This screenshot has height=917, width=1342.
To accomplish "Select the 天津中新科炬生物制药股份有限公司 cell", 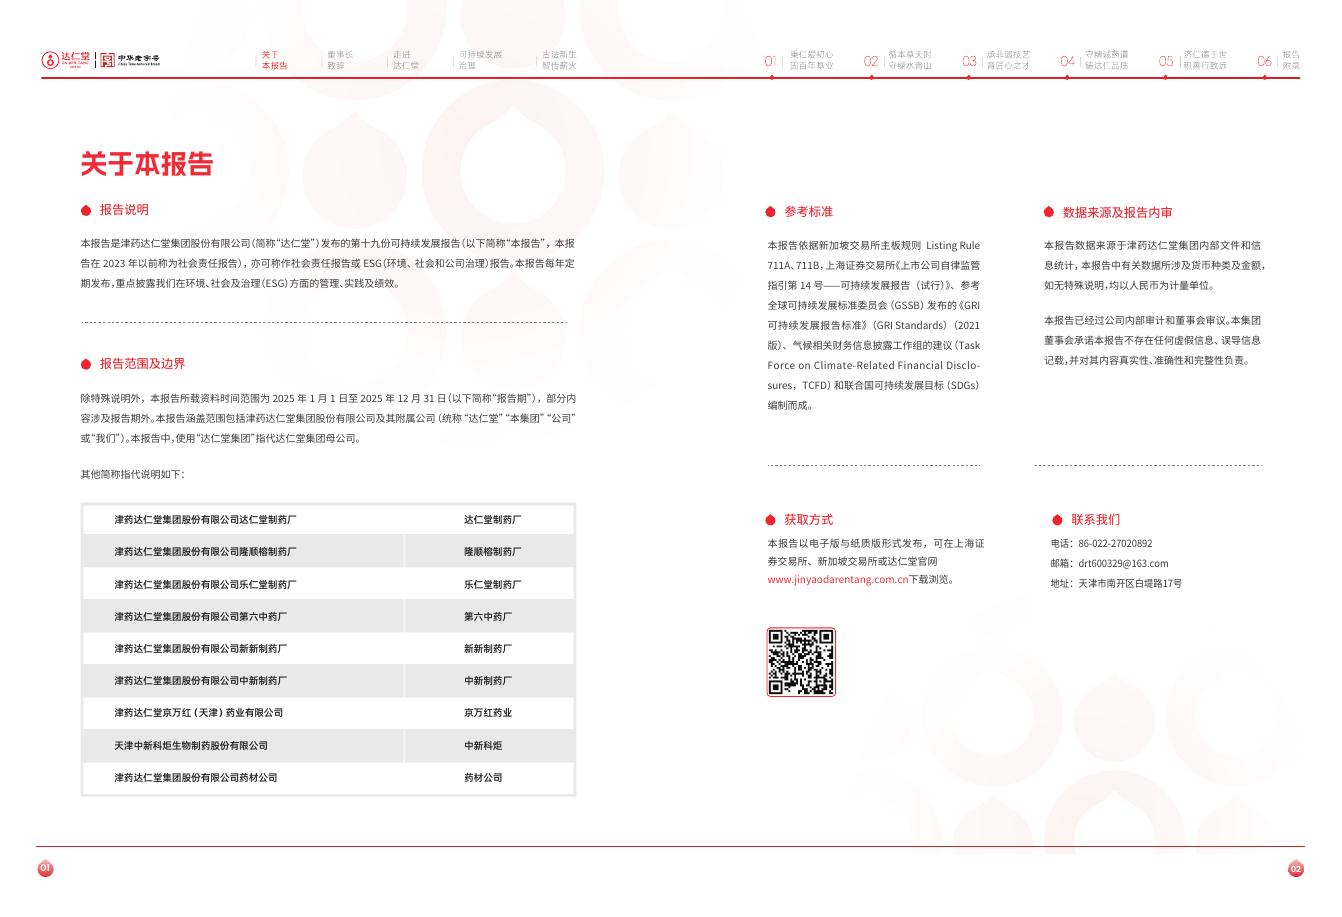I will point(191,746).
